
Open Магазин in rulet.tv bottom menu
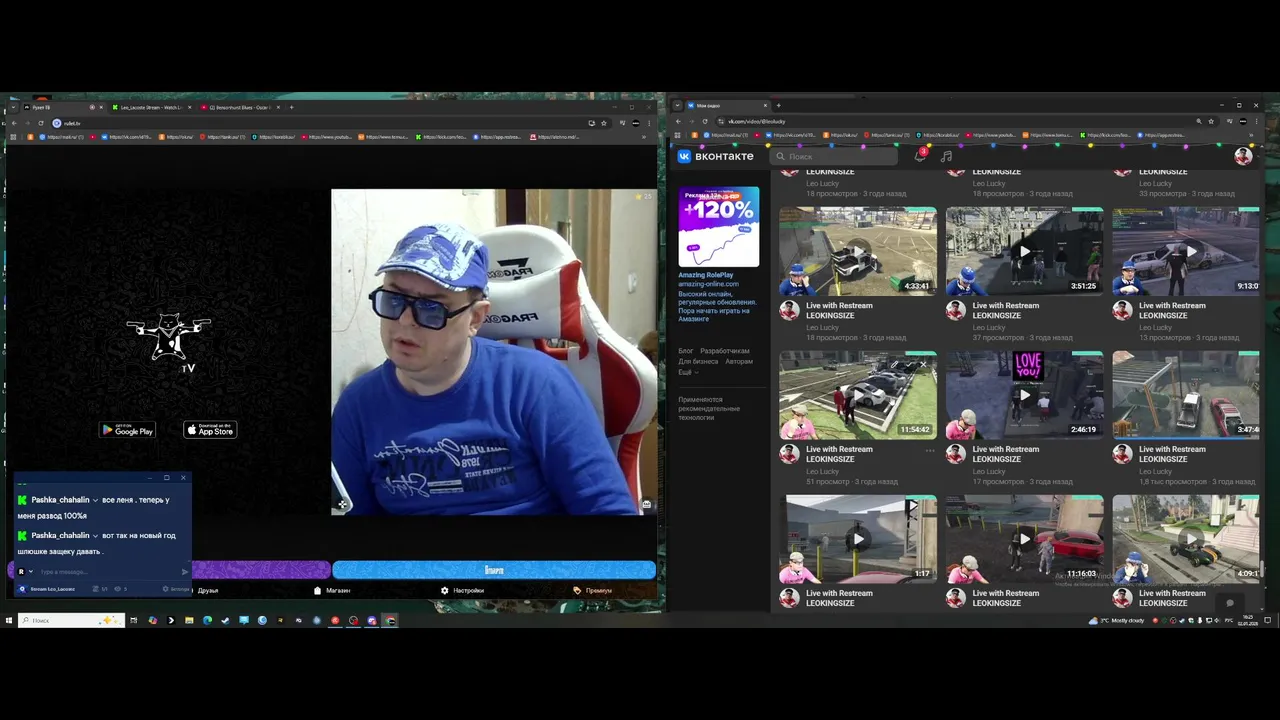point(332,591)
